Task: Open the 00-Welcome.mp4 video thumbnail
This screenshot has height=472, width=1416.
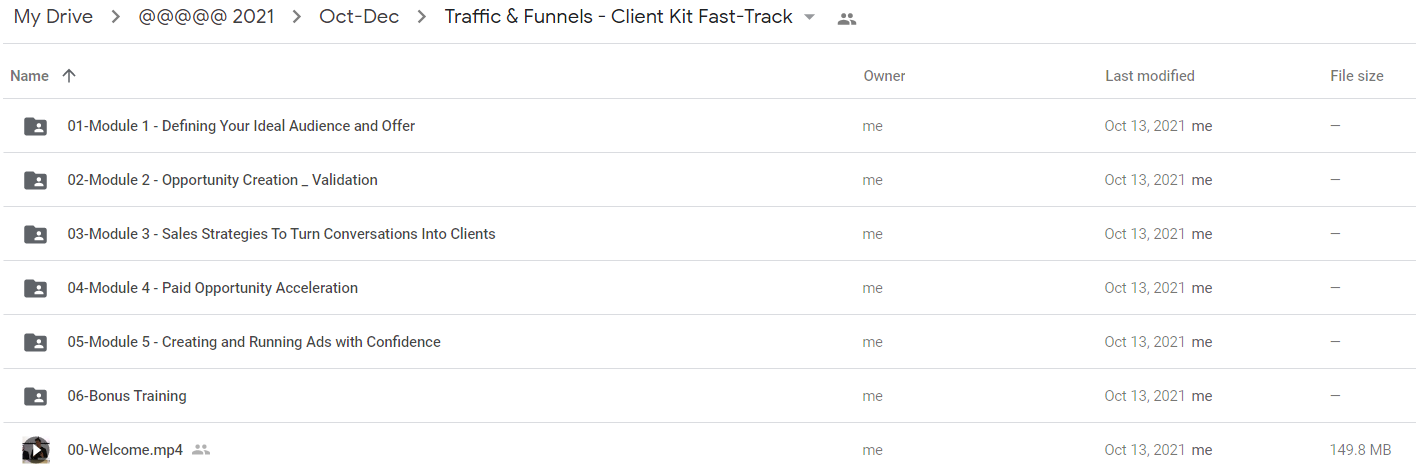Action: point(36,450)
